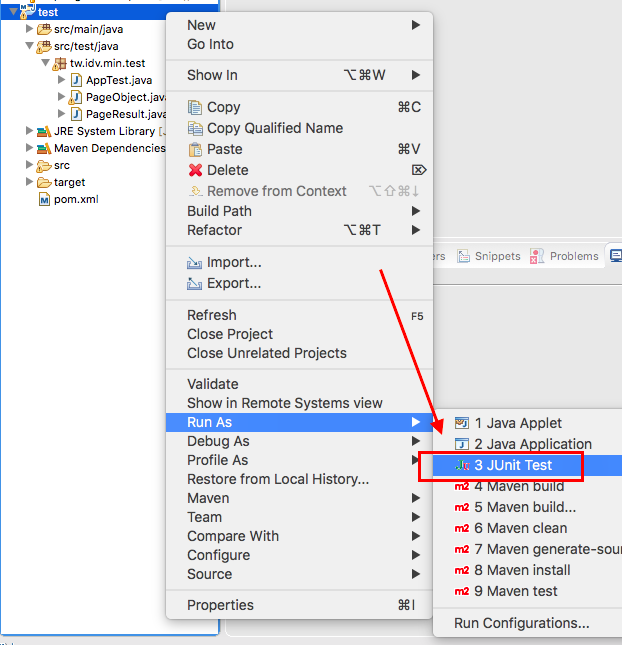Click the JUnit Test icon in submenu
This screenshot has height=645, width=622.
point(462,465)
